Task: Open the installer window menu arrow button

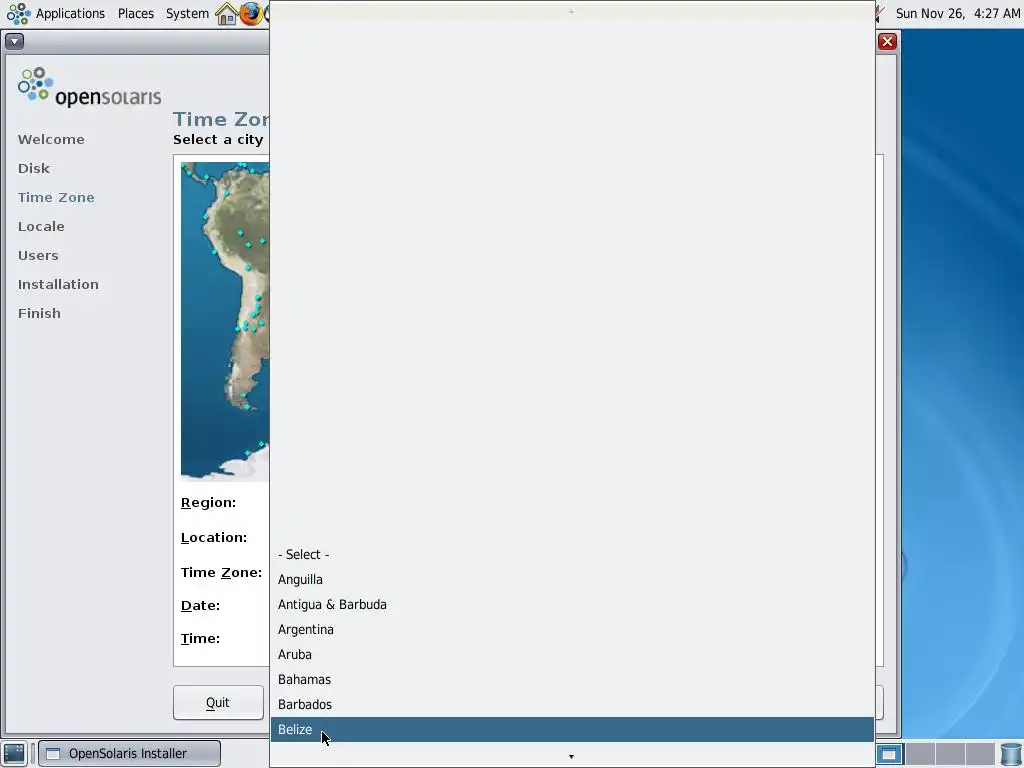Action: [x=14, y=41]
